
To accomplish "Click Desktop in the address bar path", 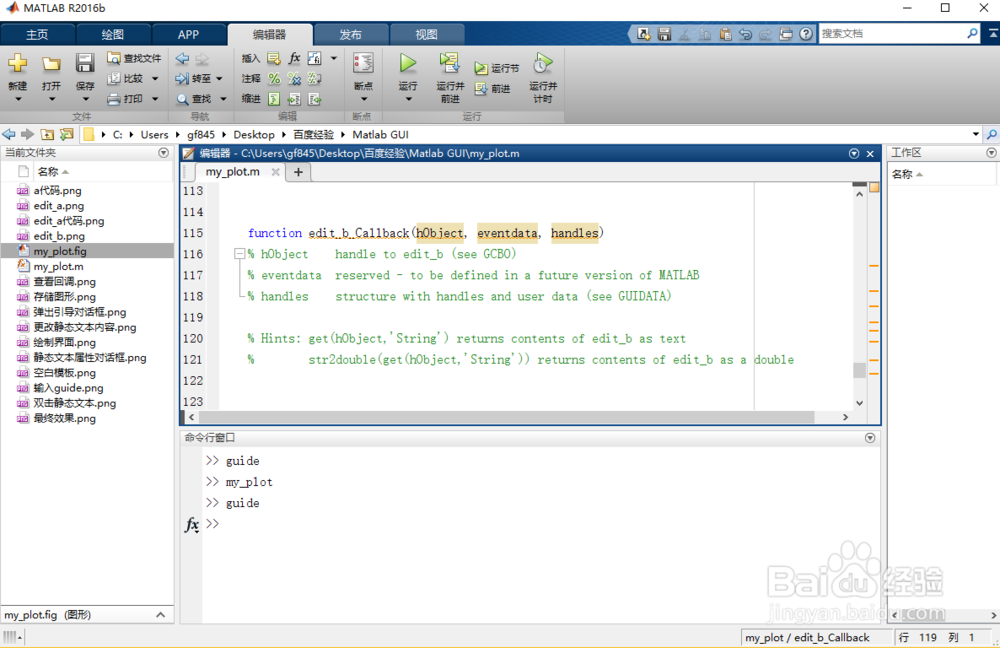I will (x=254, y=135).
